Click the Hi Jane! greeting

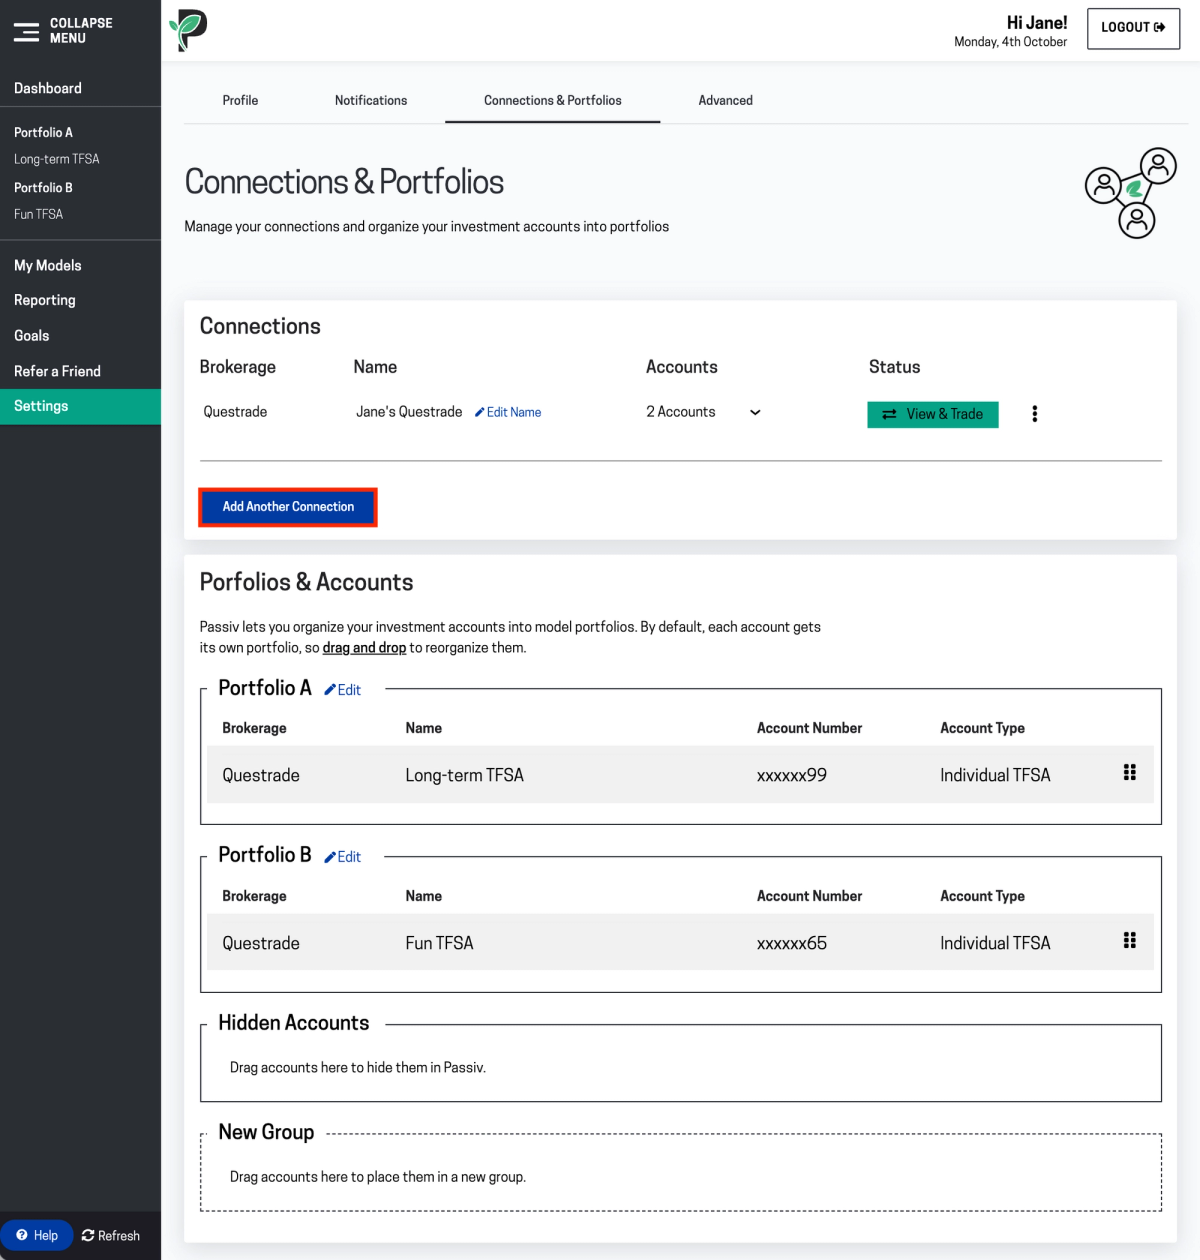[1037, 23]
